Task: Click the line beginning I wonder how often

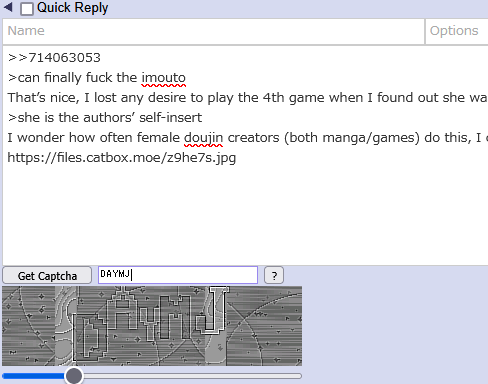Action: pyautogui.click(x=248, y=138)
